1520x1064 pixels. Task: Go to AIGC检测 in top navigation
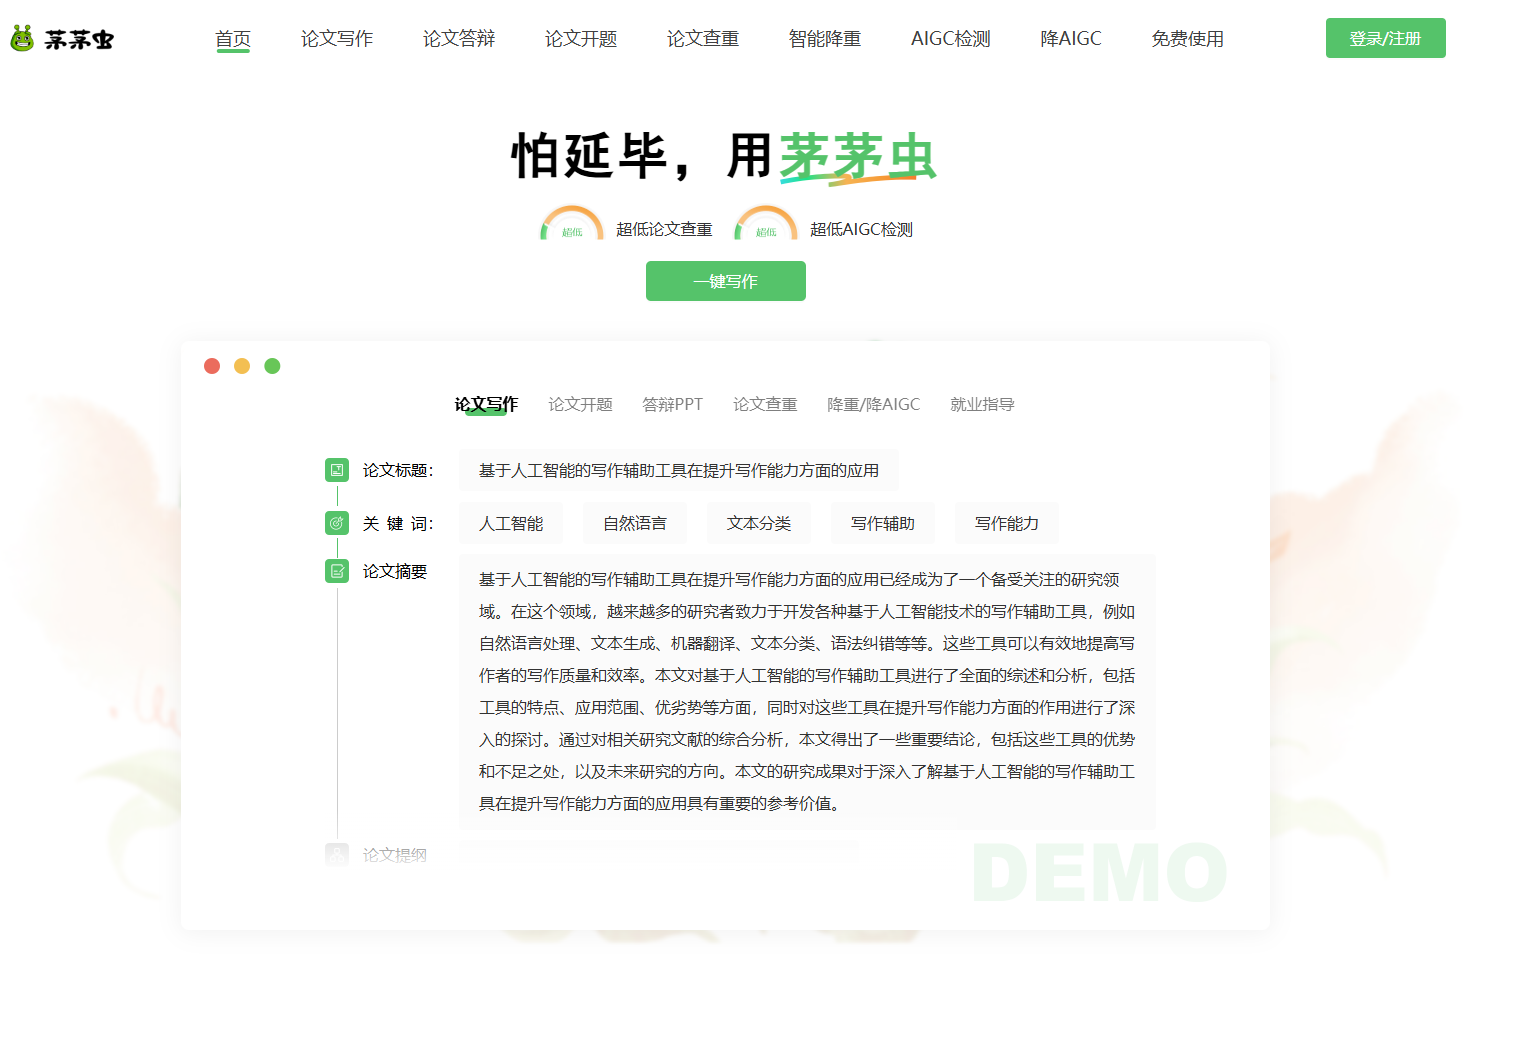(x=950, y=39)
